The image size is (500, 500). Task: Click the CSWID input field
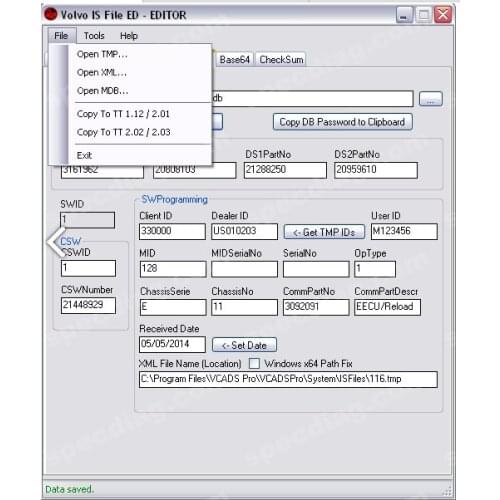pos(88,268)
